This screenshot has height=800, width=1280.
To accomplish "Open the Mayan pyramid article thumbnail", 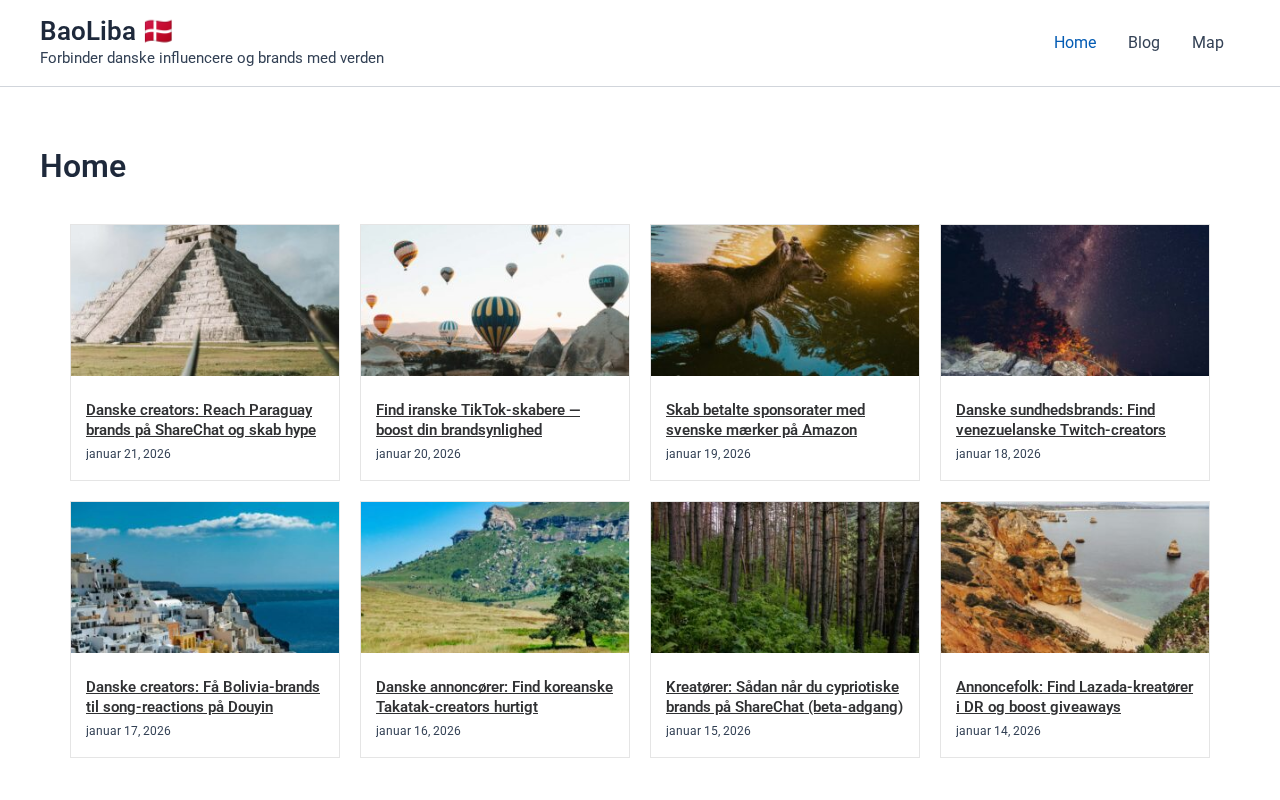I will click(x=205, y=300).
